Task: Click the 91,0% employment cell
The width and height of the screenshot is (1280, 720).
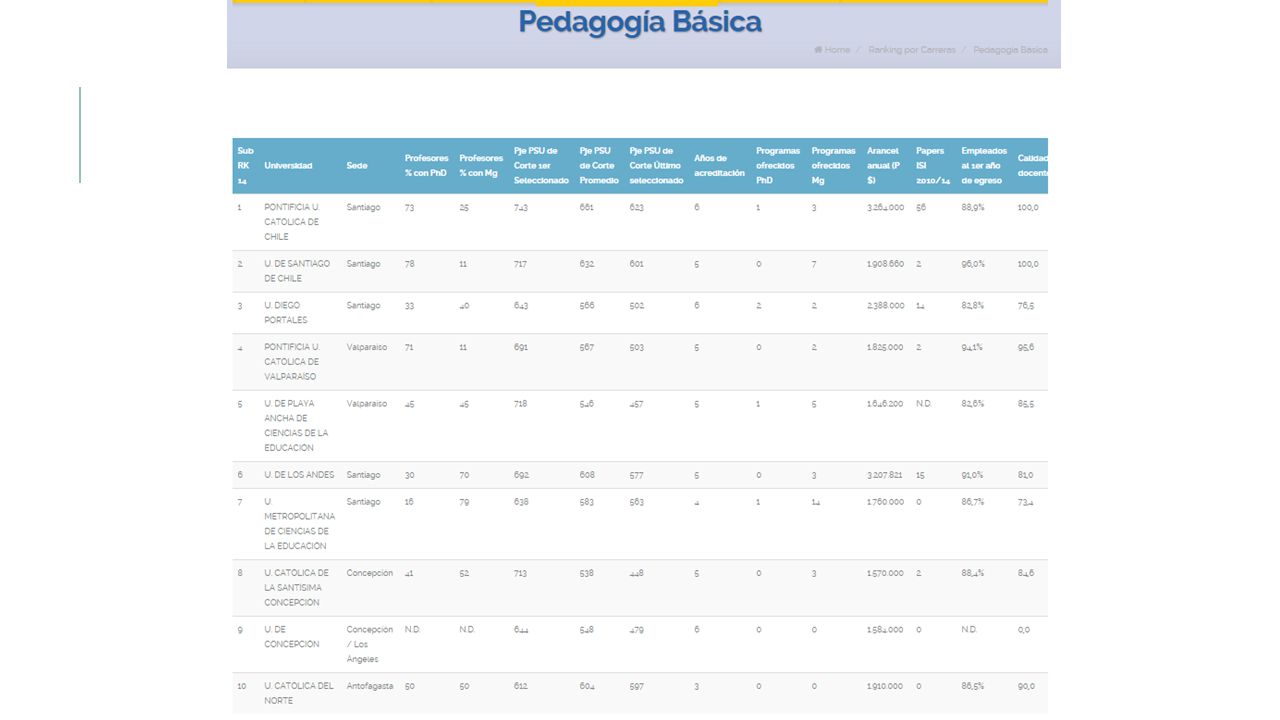Action: (972, 475)
